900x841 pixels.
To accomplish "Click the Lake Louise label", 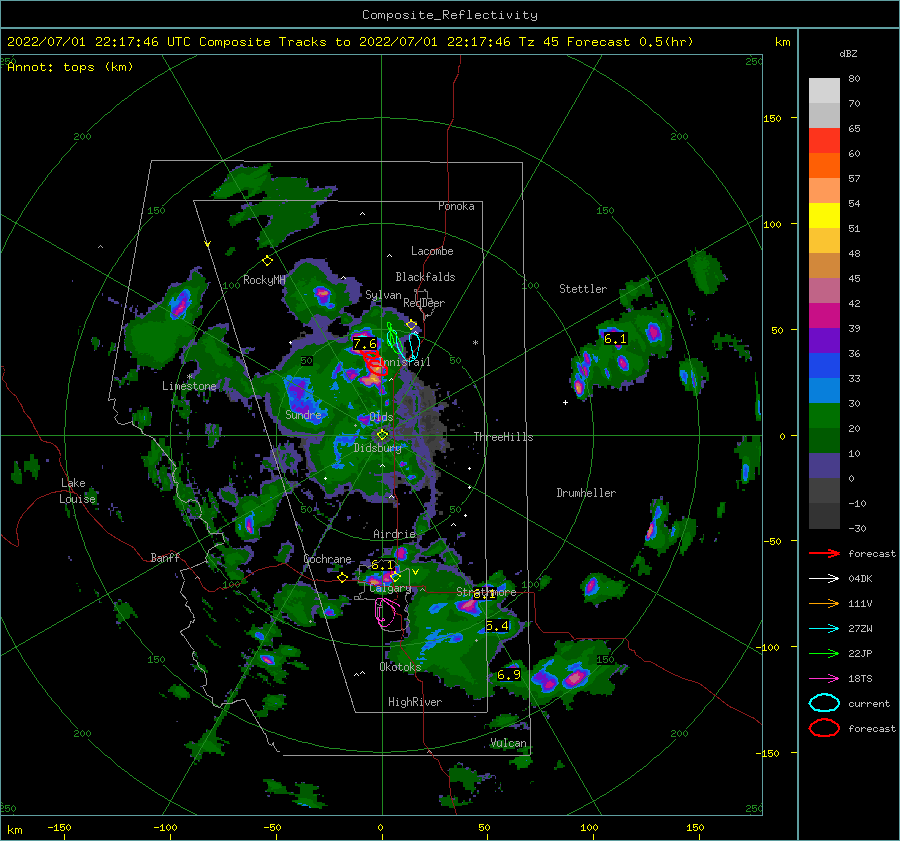I will coord(77,491).
